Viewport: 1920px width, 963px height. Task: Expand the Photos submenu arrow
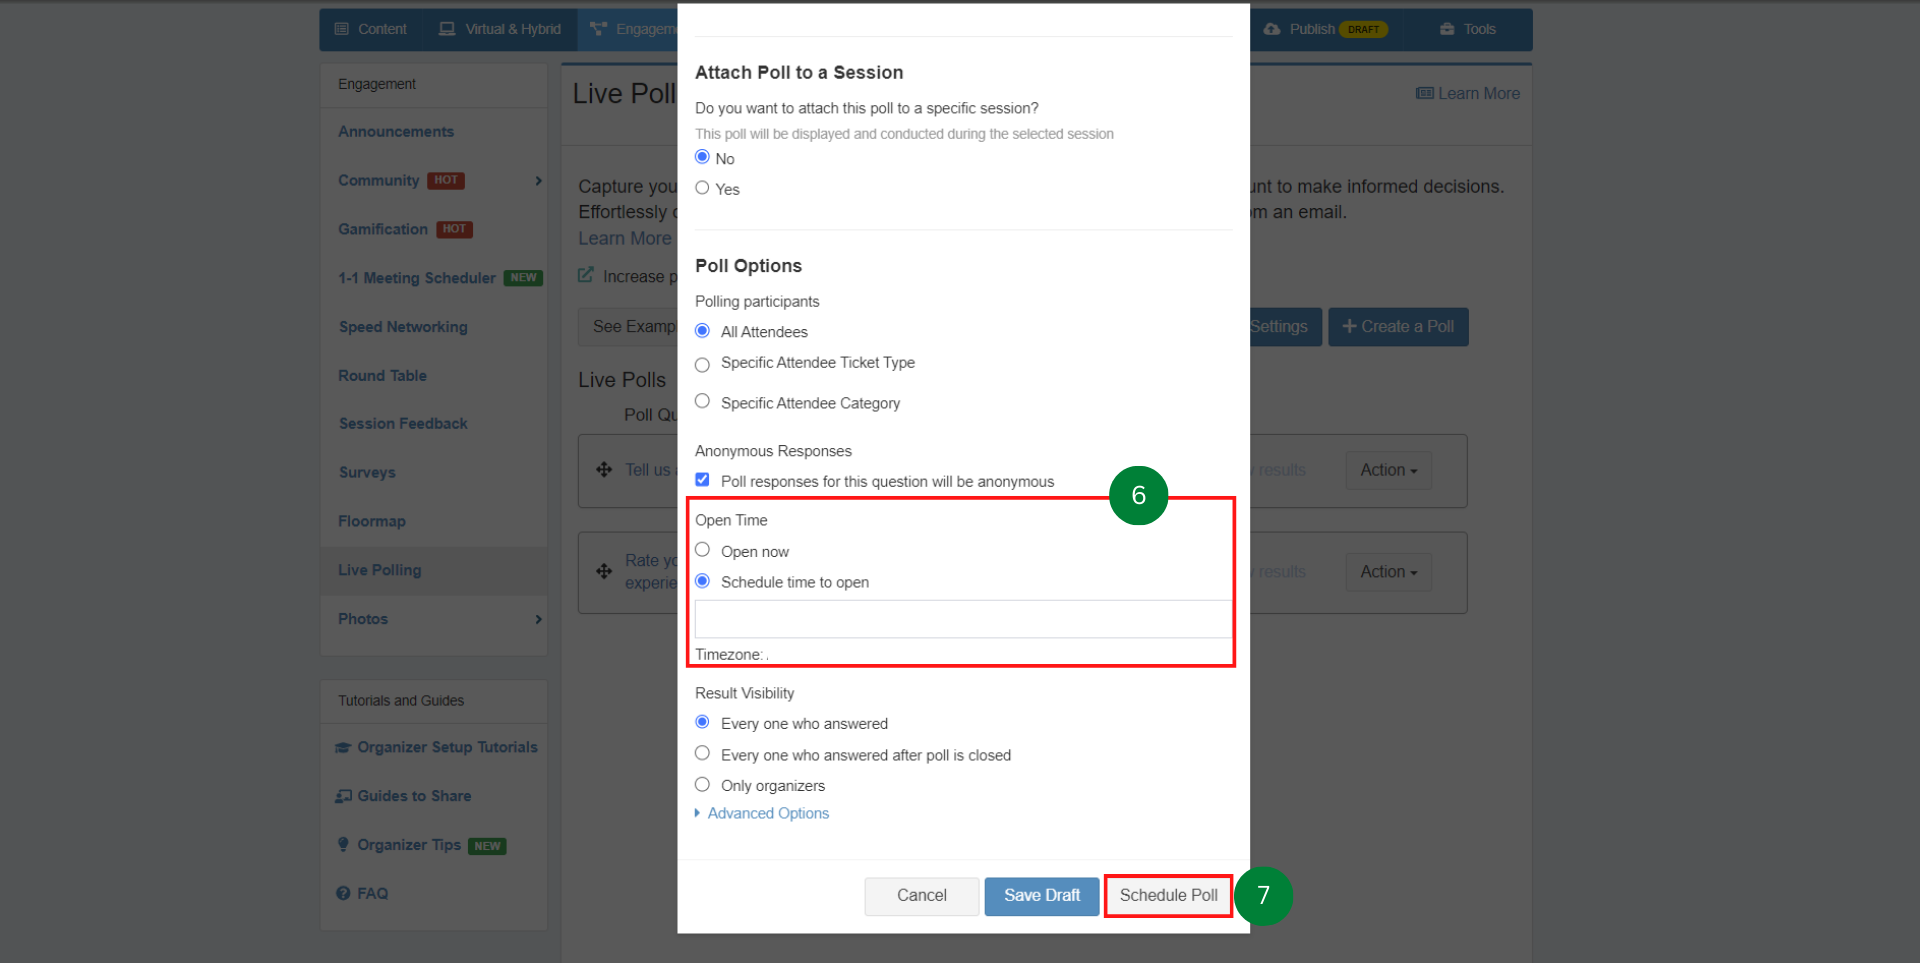point(538,619)
